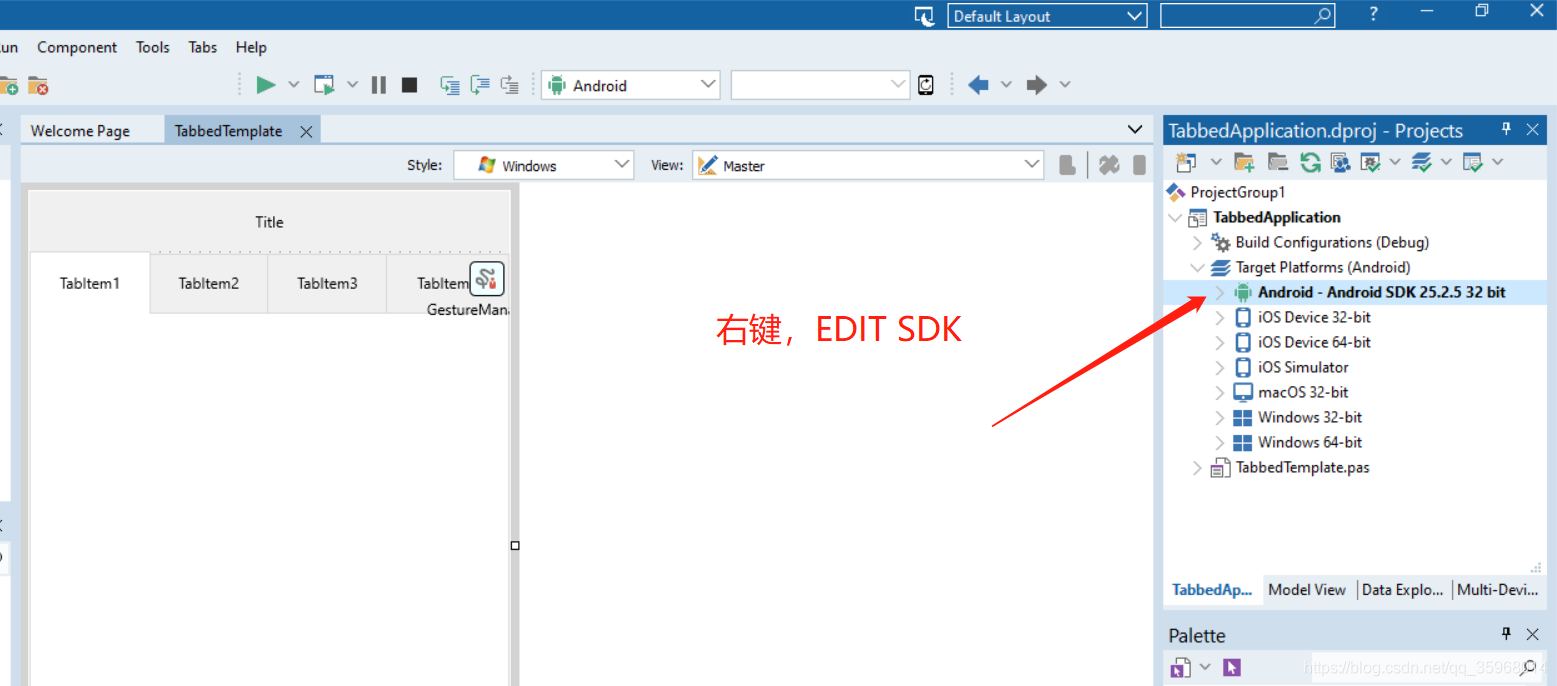Open the Component menu
This screenshot has height=686, width=1557.
[77, 47]
